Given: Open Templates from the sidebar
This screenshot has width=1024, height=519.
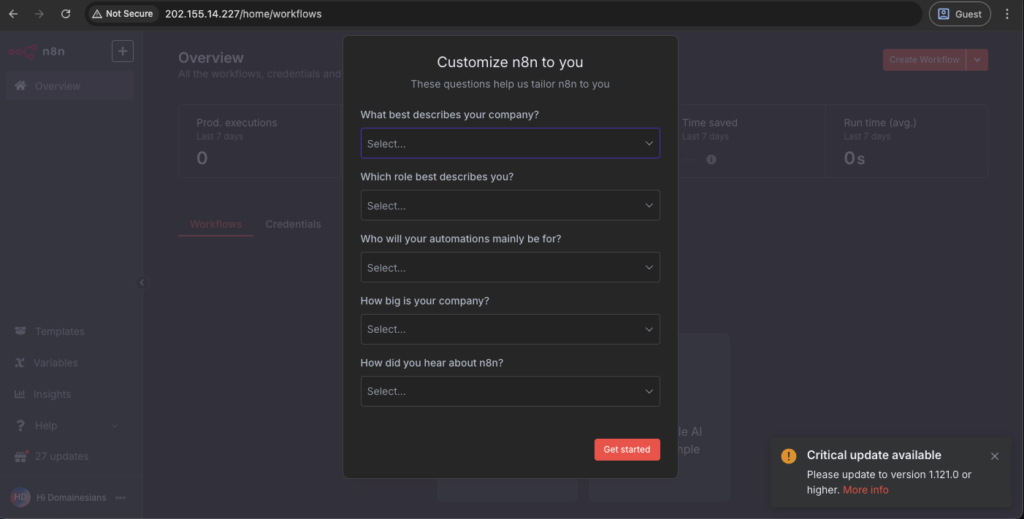Looking at the screenshot, I should 59,331.
